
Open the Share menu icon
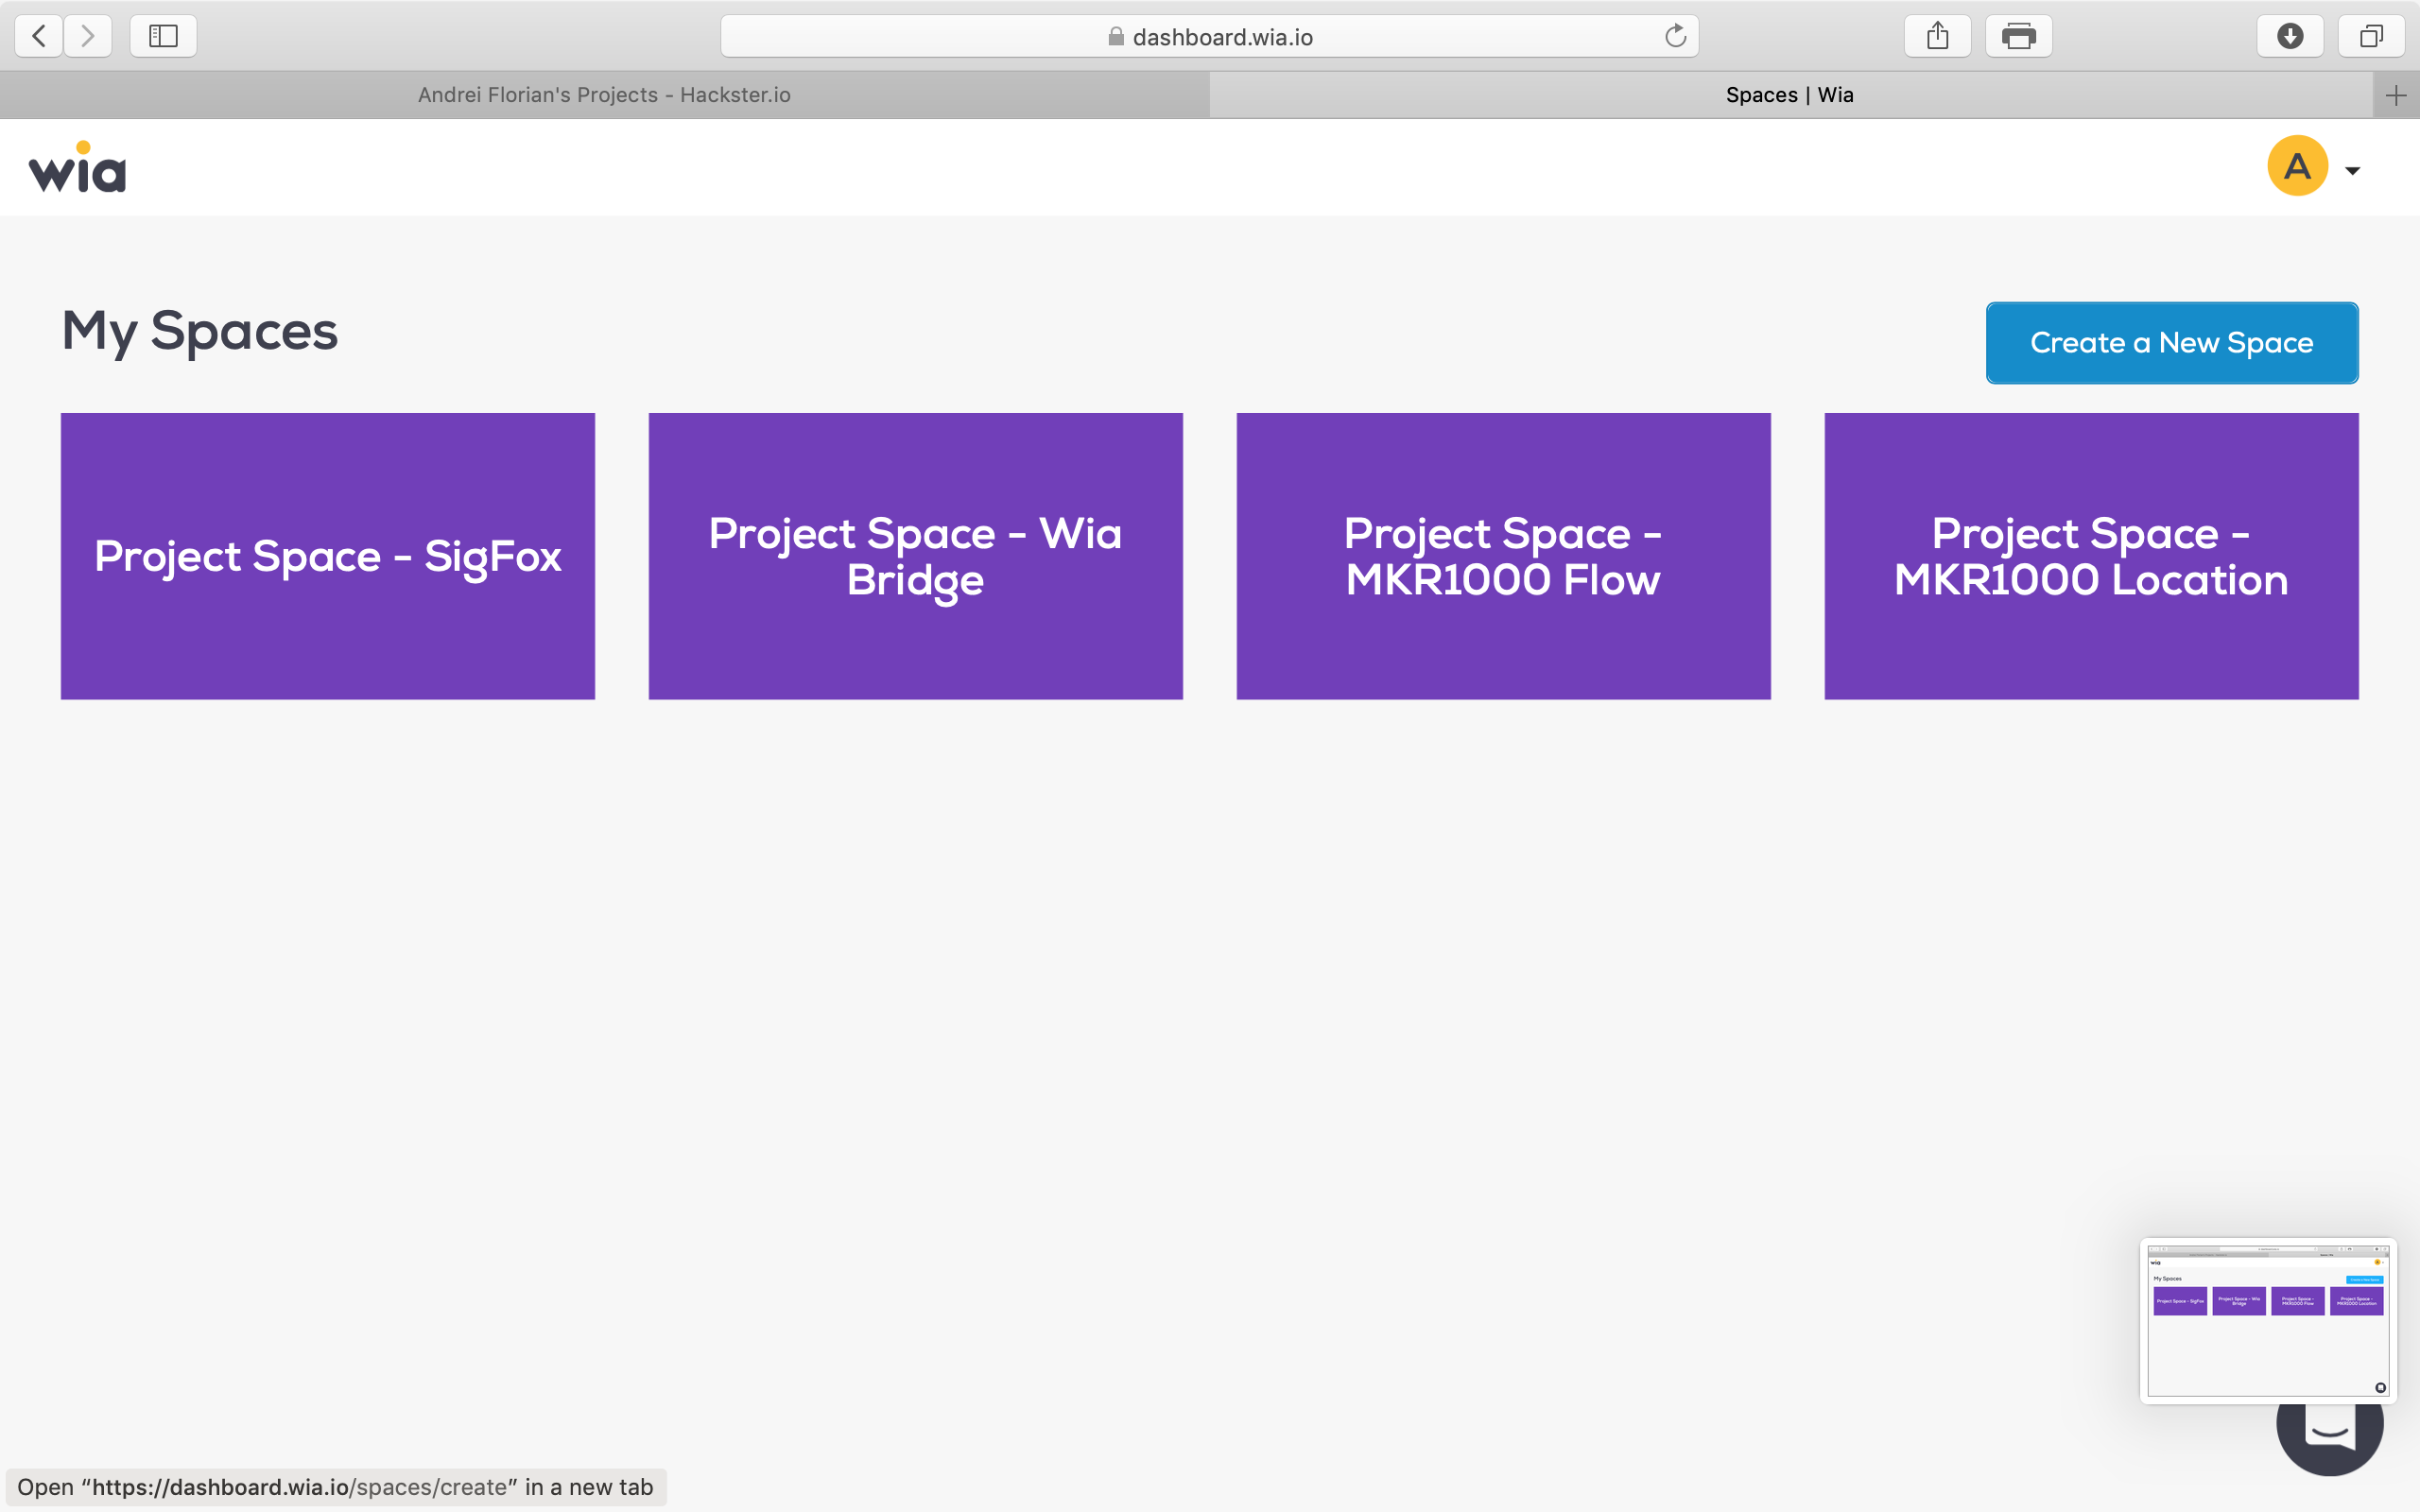pyautogui.click(x=1937, y=37)
